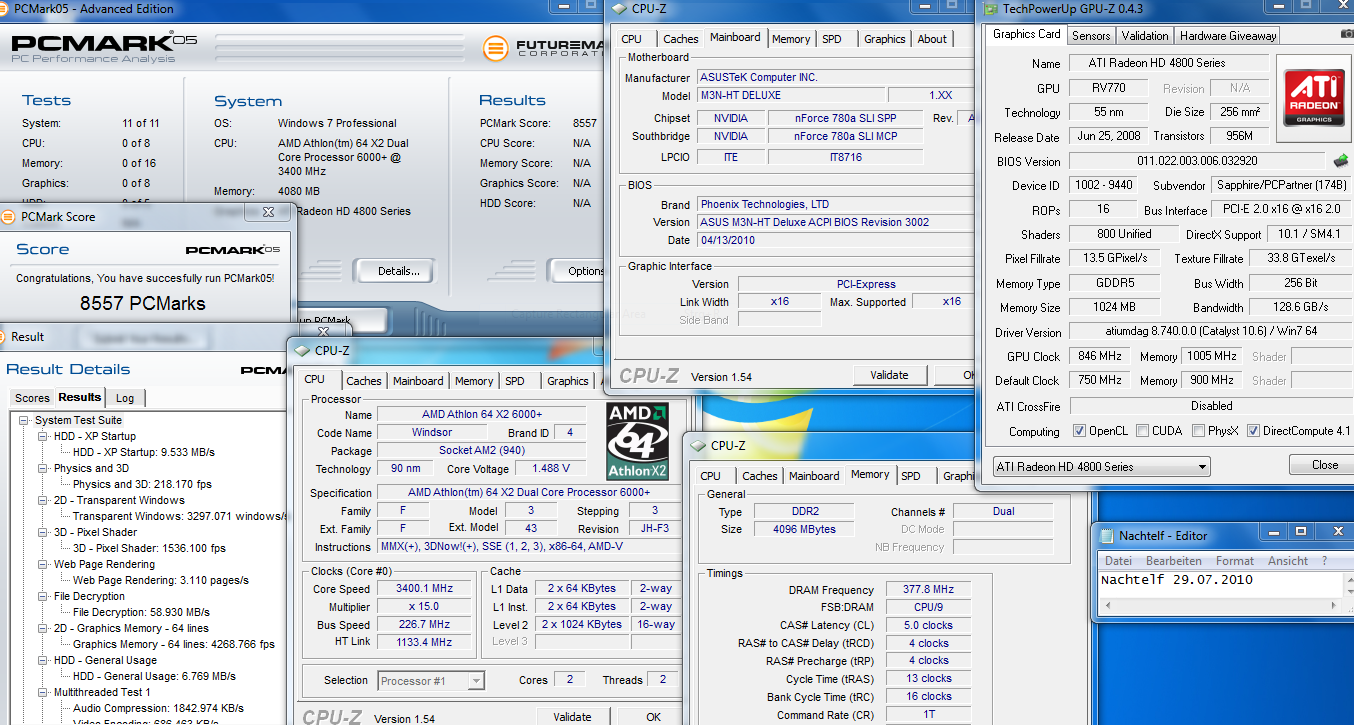Toggle the OpenCL checkbox

coord(1079,431)
